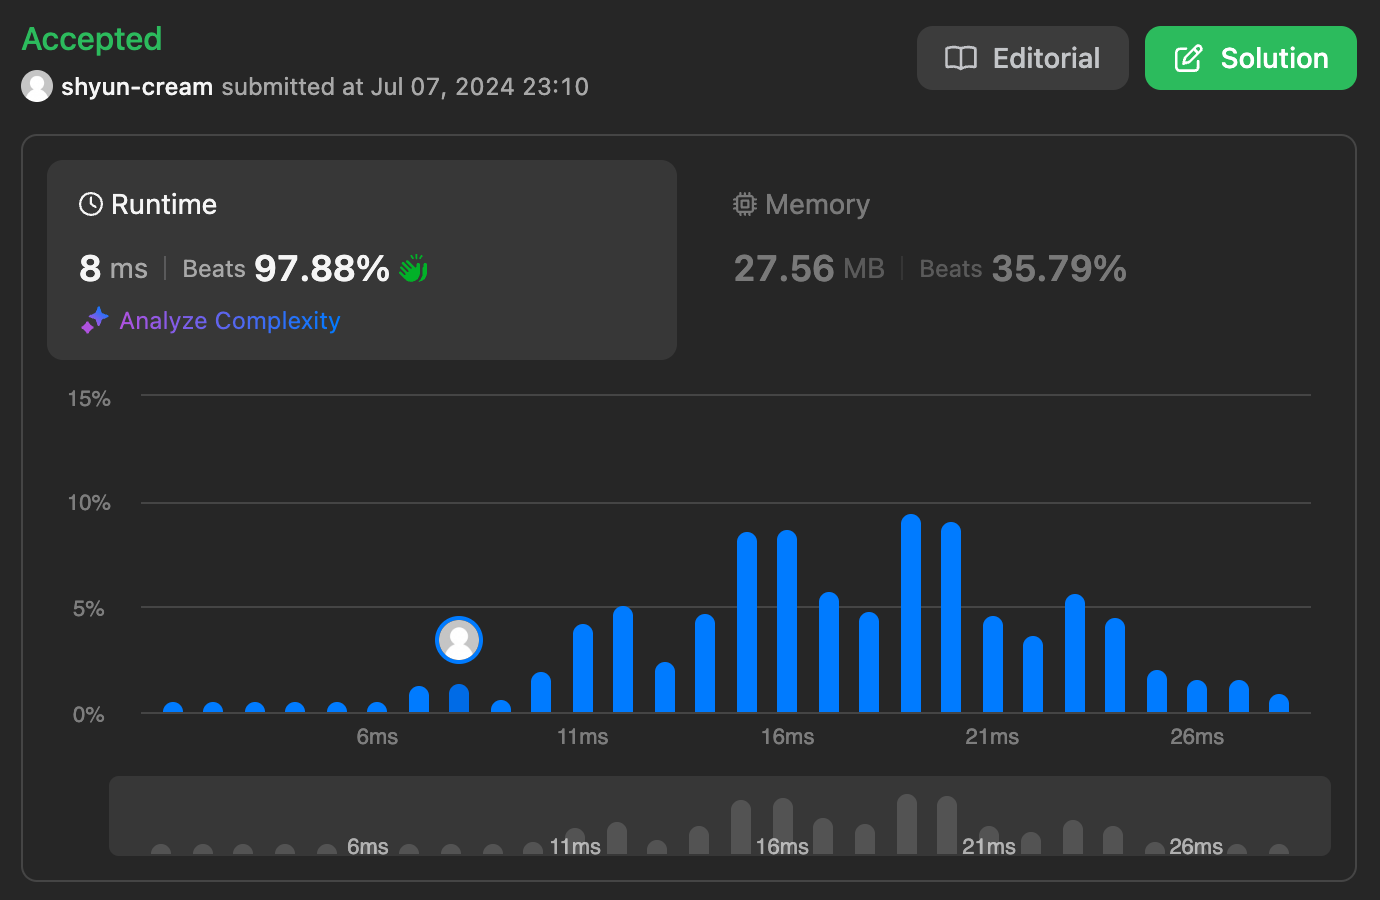Image resolution: width=1380 pixels, height=900 pixels.
Task: Click the 11ms label in the mini overview strip
Action: click(x=575, y=847)
